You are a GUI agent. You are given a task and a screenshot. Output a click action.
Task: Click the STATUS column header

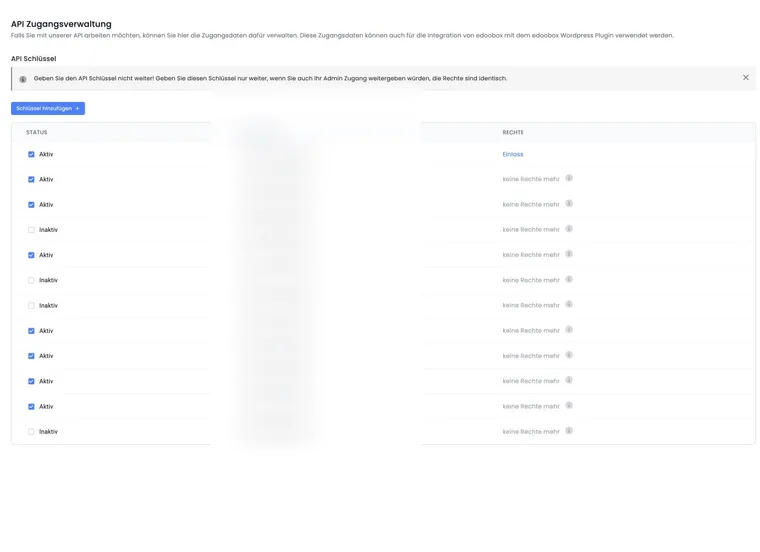point(37,132)
